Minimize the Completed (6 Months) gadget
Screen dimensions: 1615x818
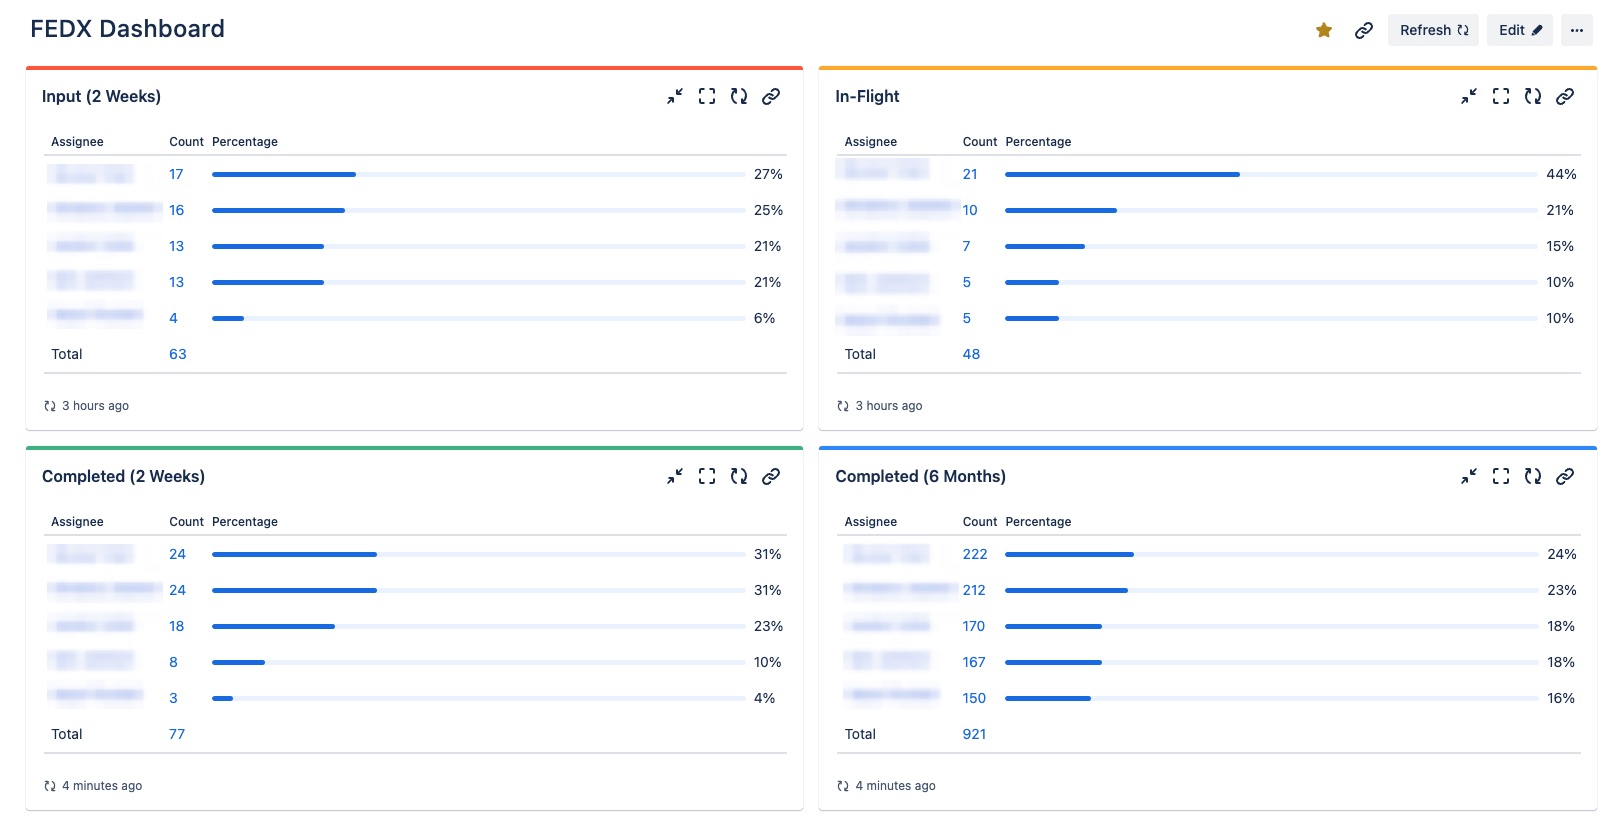pos(1469,476)
